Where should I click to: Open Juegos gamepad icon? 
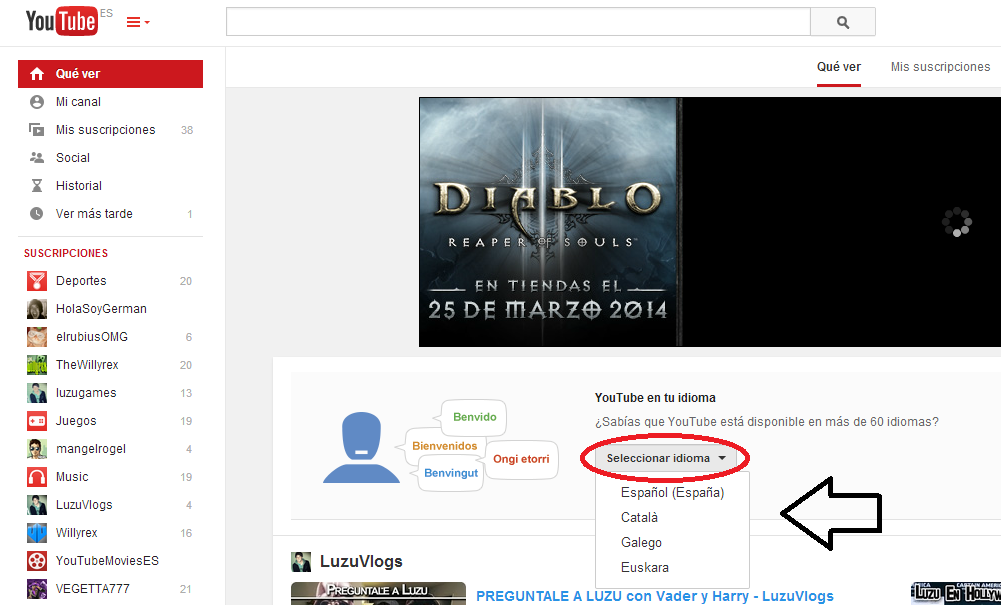tap(37, 421)
